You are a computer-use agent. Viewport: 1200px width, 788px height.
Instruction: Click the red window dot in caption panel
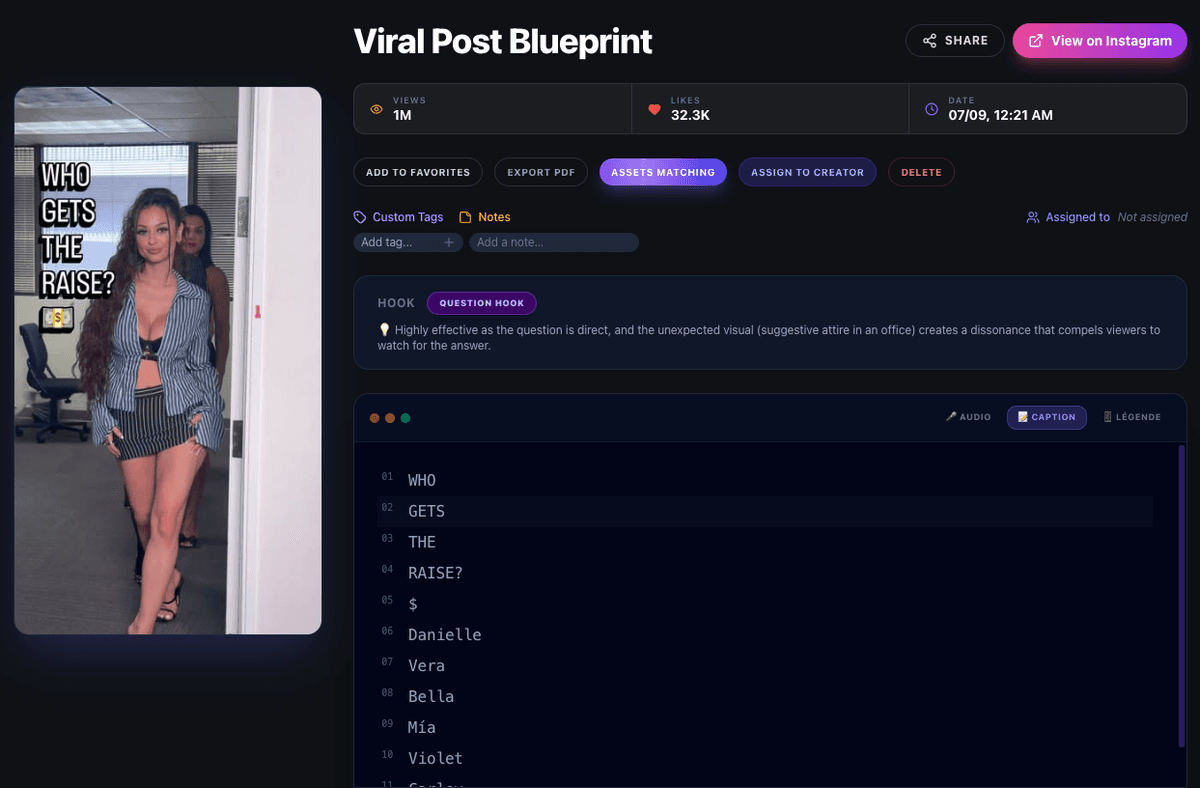coord(375,418)
